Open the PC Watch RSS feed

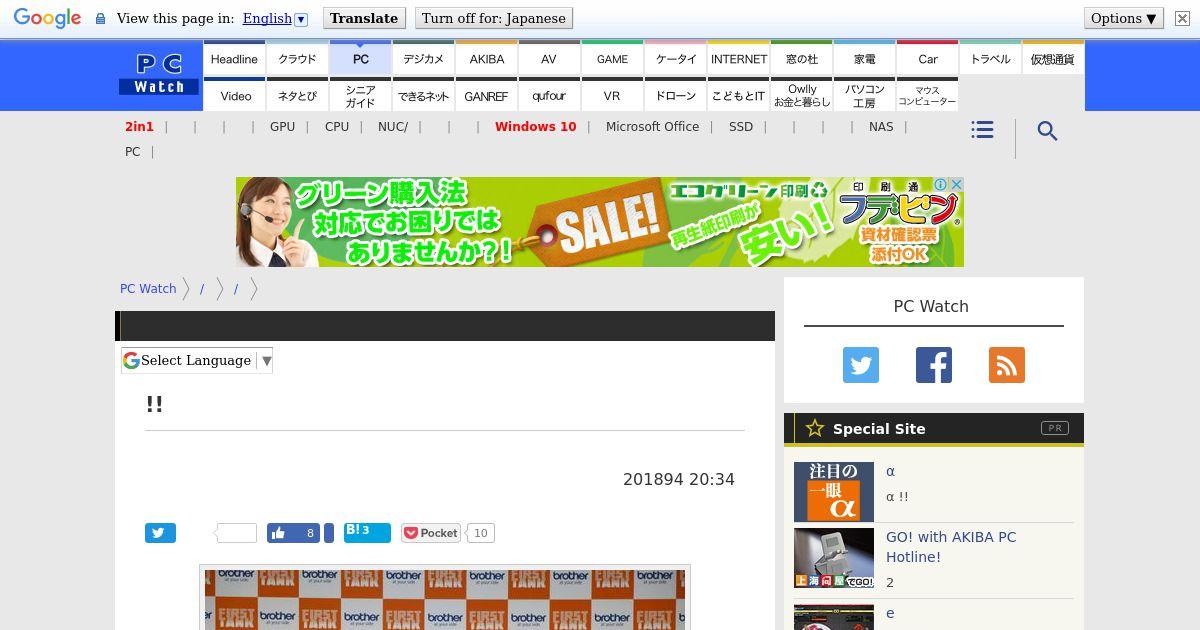pos(1007,365)
